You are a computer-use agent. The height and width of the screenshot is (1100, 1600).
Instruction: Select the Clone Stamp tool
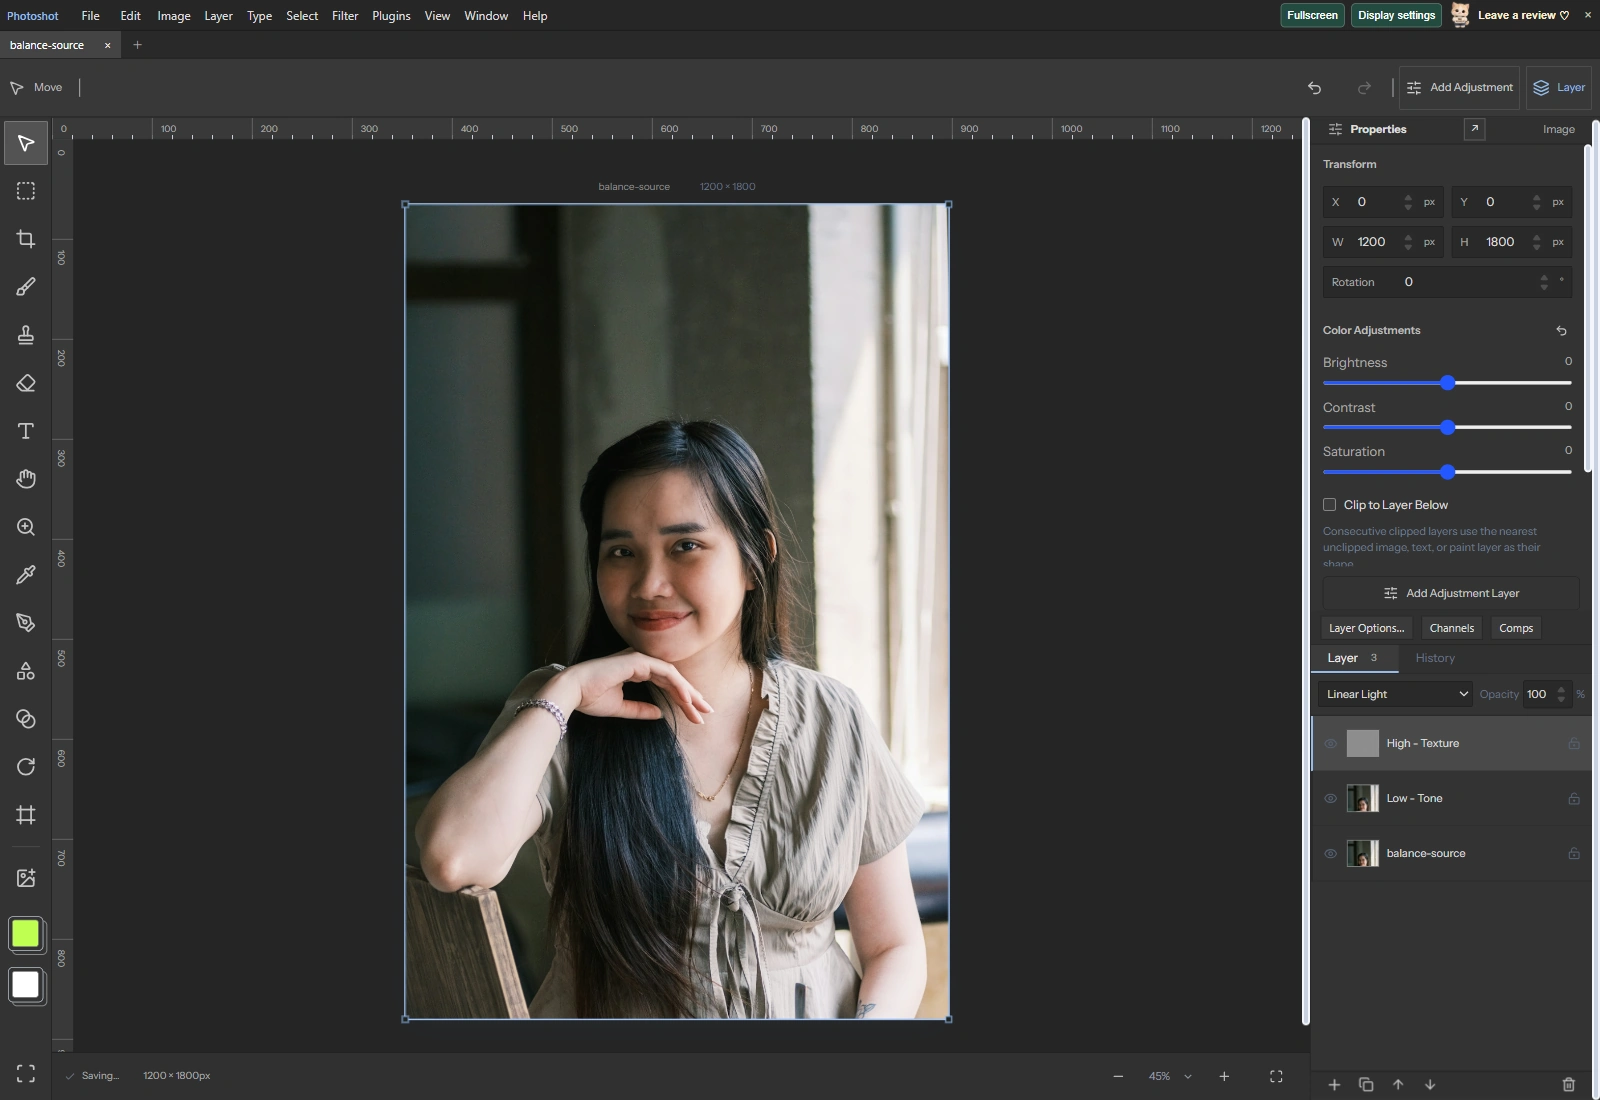point(26,335)
